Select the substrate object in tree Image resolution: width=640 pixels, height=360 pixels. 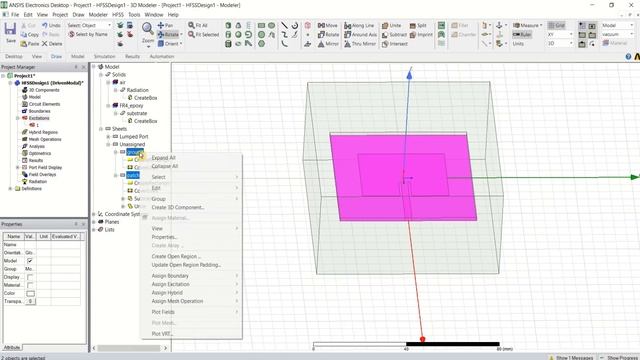(x=137, y=113)
